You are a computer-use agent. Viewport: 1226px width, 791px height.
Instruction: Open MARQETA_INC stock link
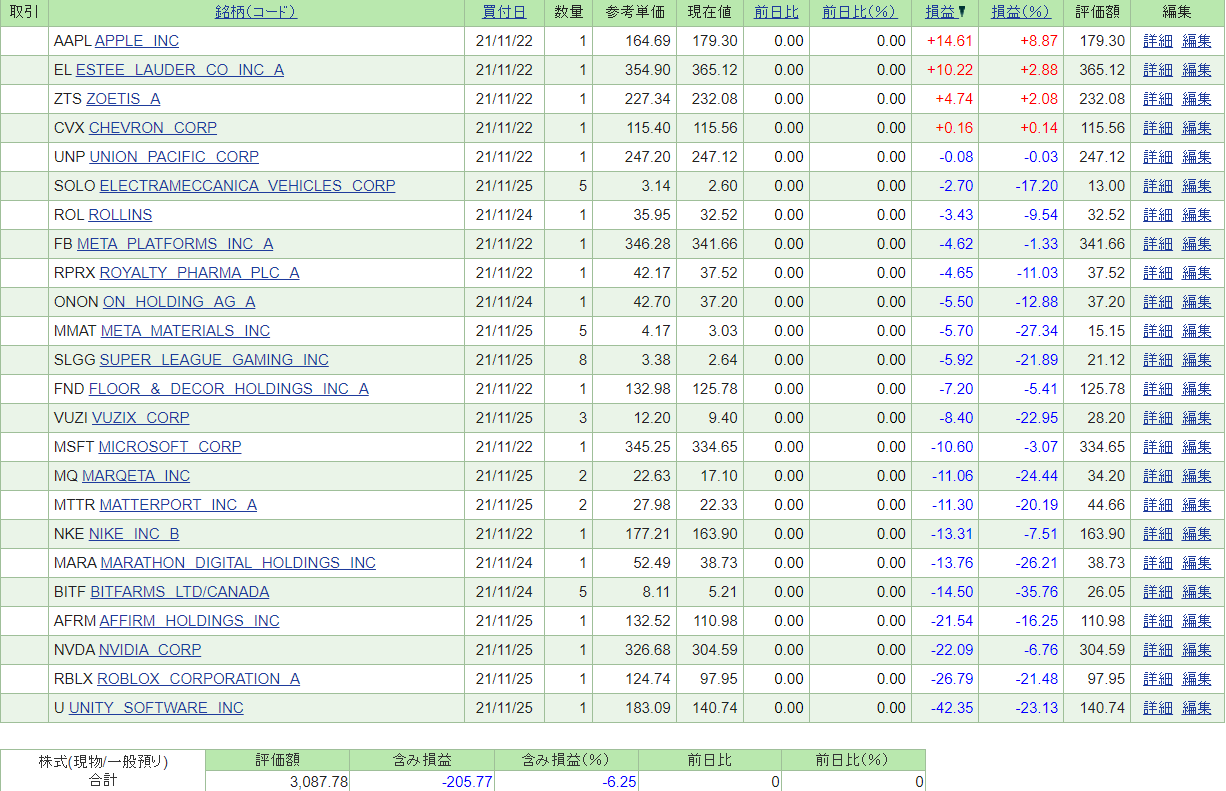coord(136,476)
